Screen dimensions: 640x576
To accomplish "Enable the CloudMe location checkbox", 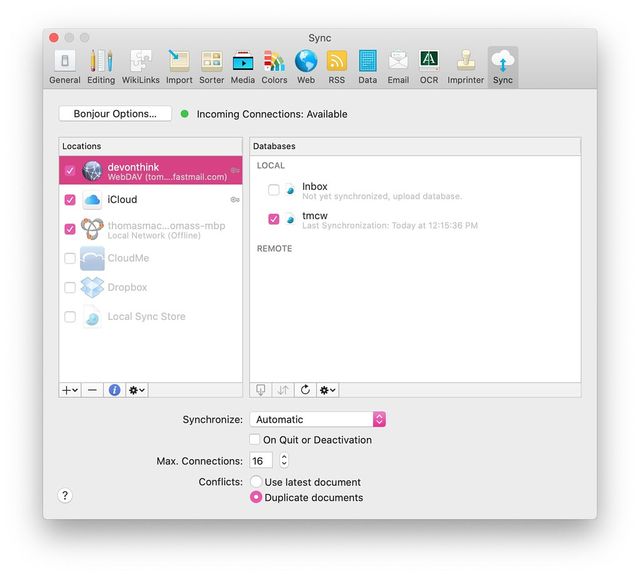I will pos(70,258).
